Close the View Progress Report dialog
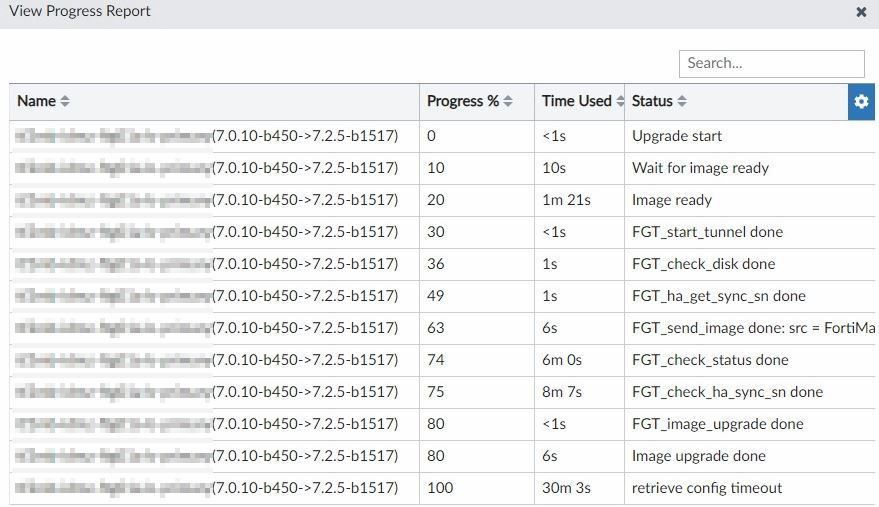 tap(861, 12)
